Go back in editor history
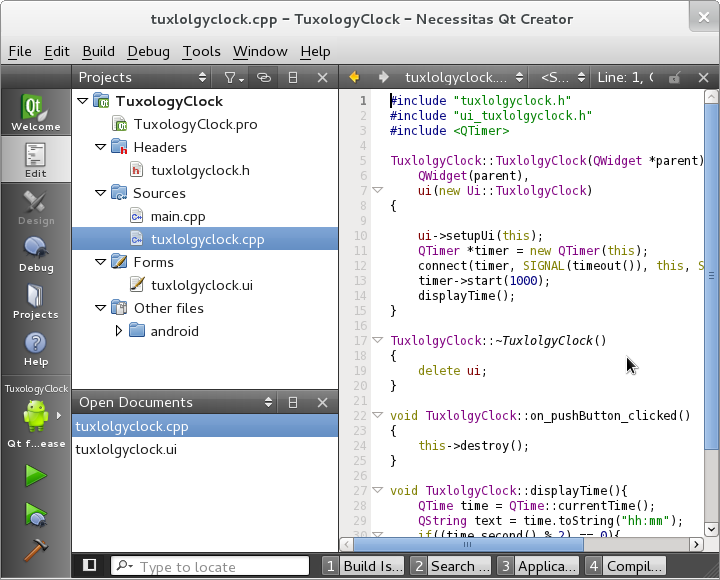The width and height of the screenshot is (720, 580). click(354, 77)
